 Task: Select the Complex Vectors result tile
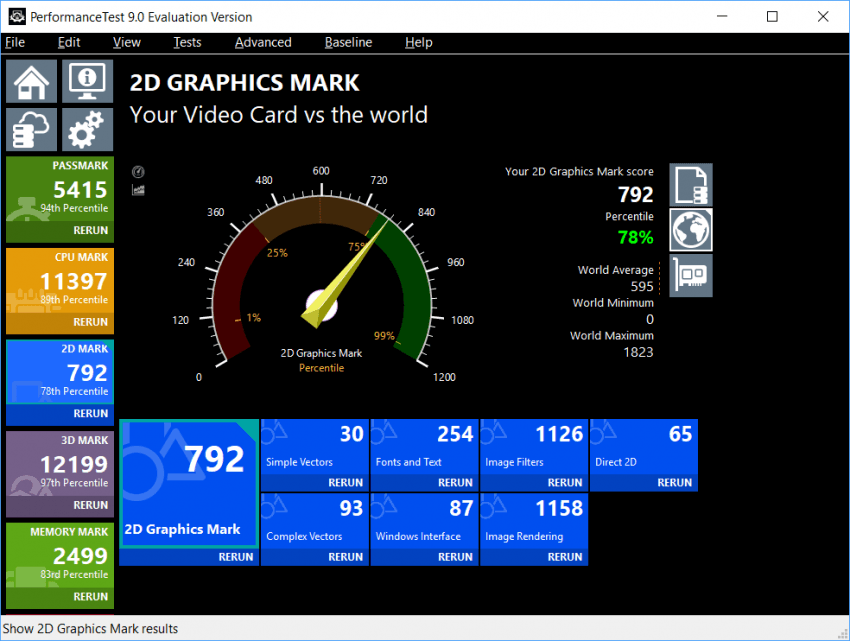coord(315,521)
